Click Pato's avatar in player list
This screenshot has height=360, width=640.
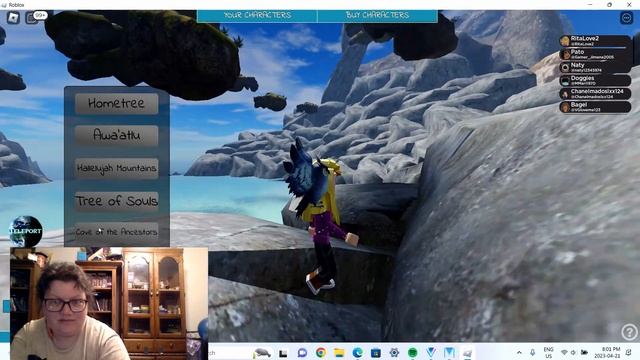565,54
